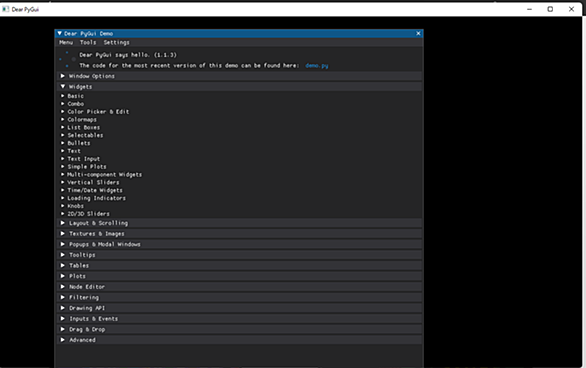Expand the Window Options header

239,76
